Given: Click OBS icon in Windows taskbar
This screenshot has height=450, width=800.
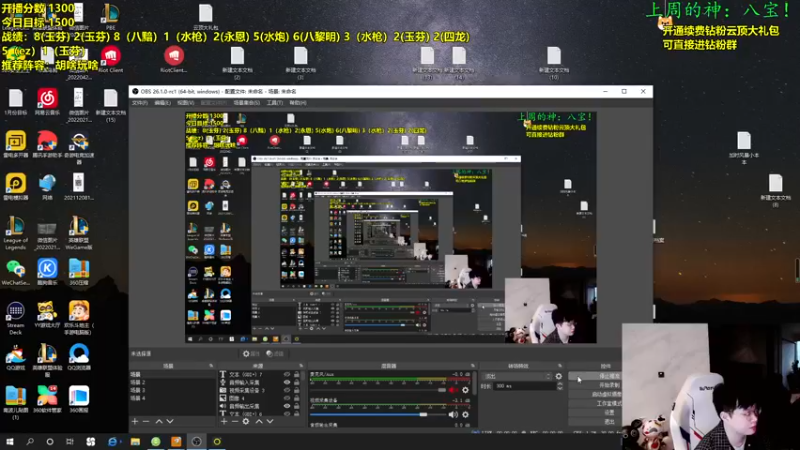Looking at the screenshot, I should click(196, 442).
